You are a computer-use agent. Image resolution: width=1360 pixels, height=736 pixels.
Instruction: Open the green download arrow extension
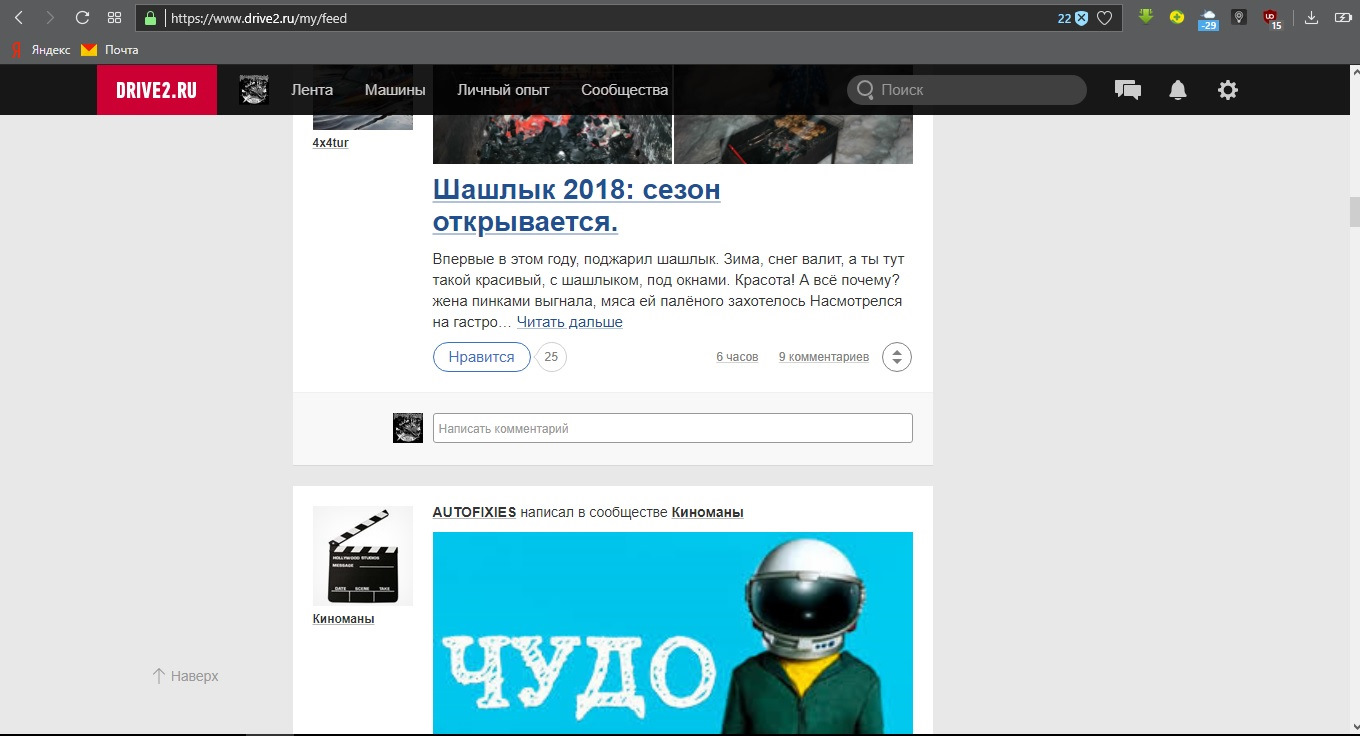pos(1147,17)
